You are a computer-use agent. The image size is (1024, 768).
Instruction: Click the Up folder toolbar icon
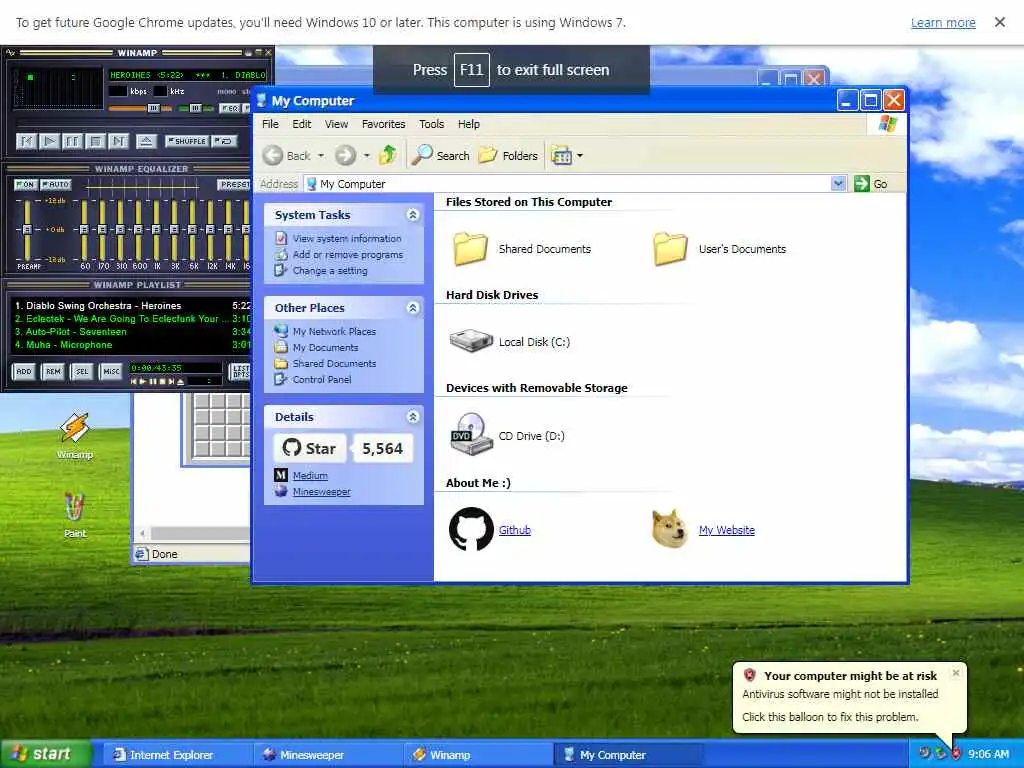pyautogui.click(x=388, y=155)
